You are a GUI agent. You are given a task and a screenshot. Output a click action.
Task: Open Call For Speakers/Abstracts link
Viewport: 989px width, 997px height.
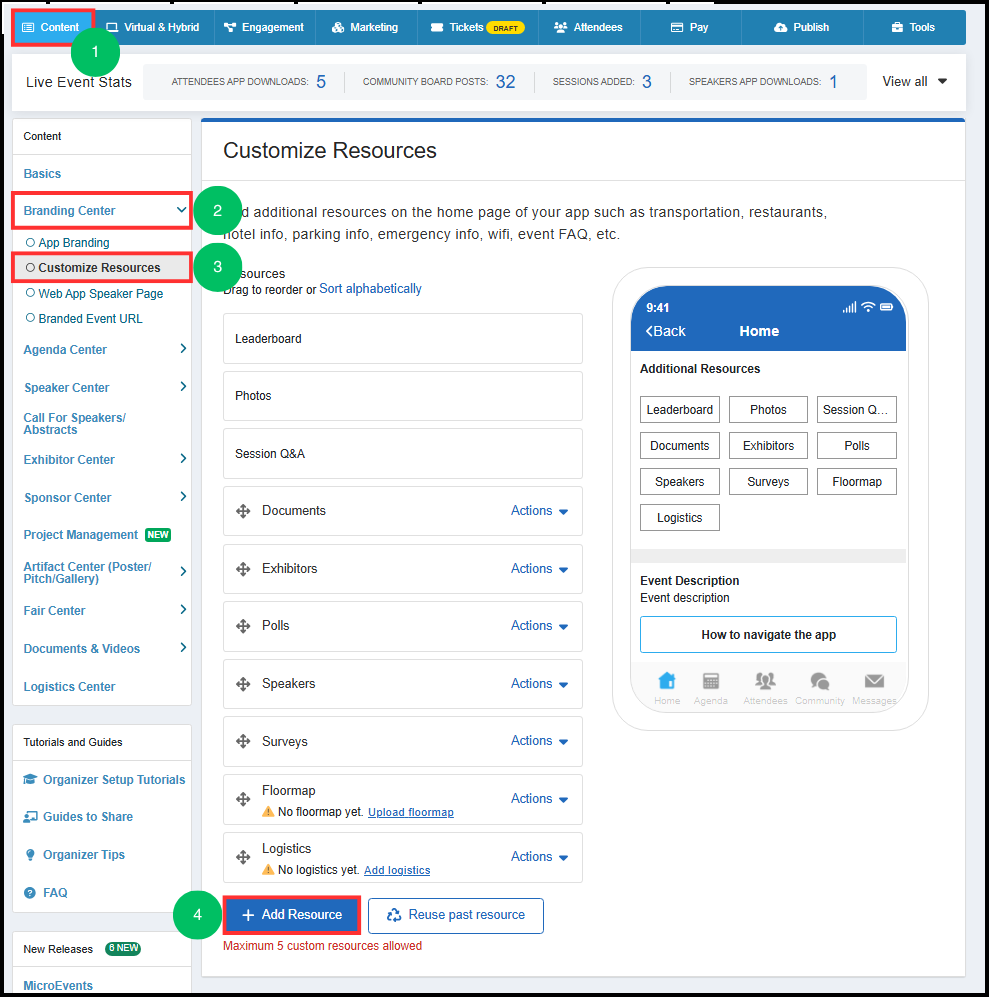click(74, 423)
